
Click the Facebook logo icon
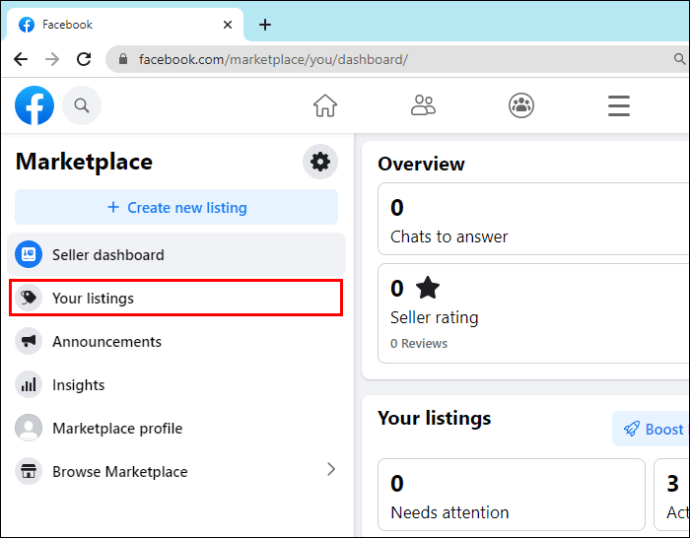click(34, 106)
